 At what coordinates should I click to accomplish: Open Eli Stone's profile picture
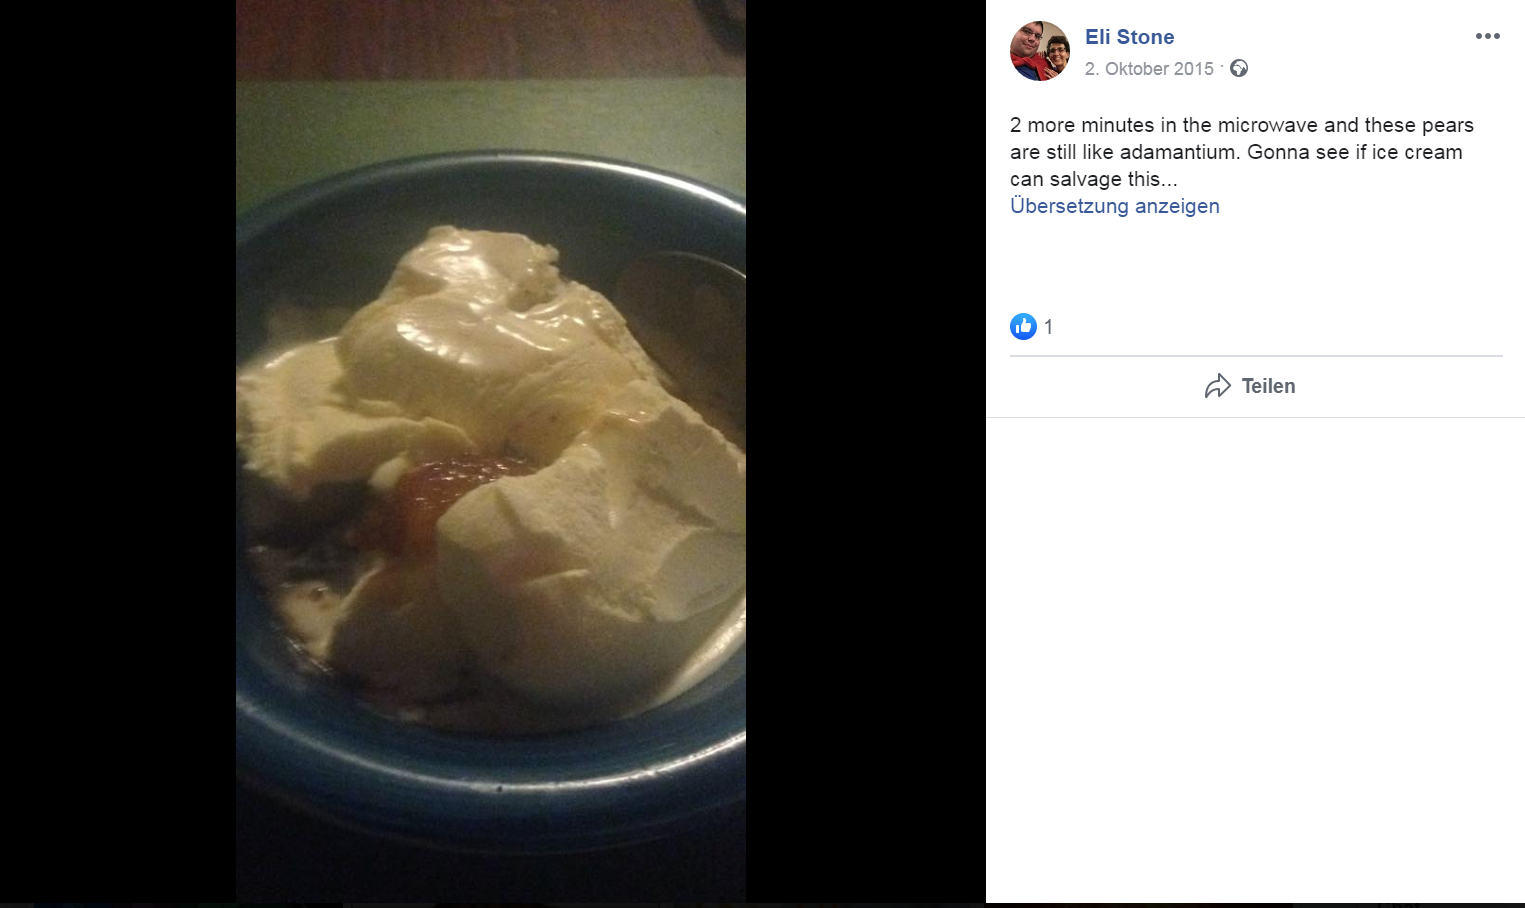tap(1040, 51)
